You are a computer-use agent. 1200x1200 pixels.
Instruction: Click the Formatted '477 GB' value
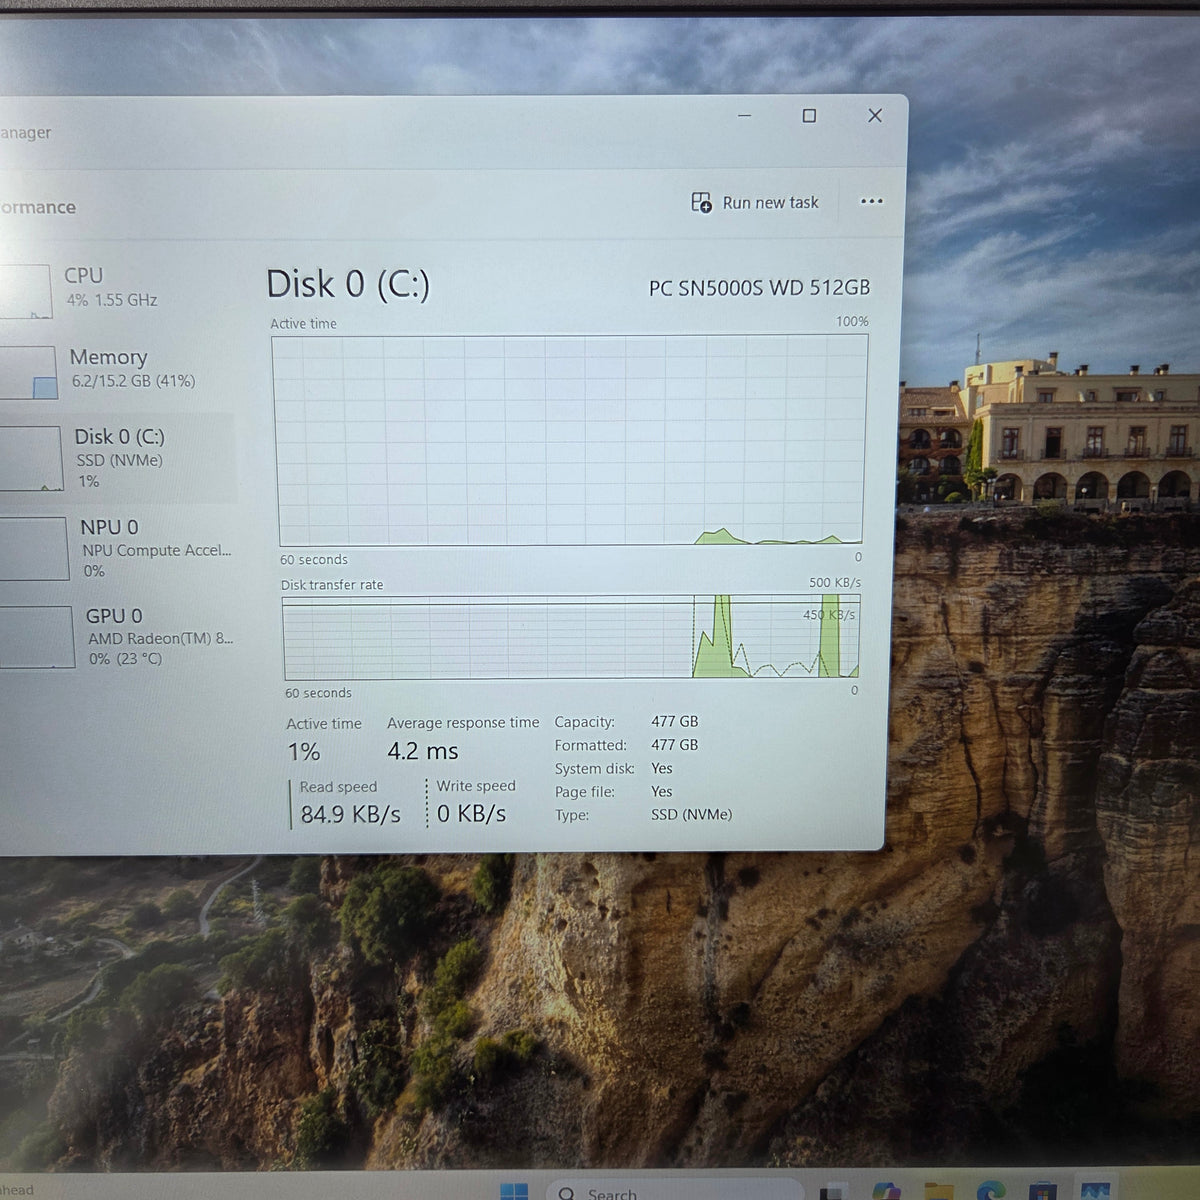(x=675, y=745)
